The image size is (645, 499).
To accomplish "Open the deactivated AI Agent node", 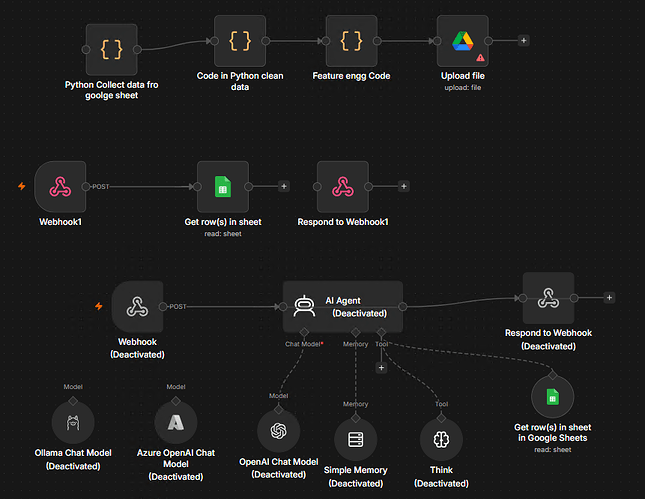I will point(343,306).
